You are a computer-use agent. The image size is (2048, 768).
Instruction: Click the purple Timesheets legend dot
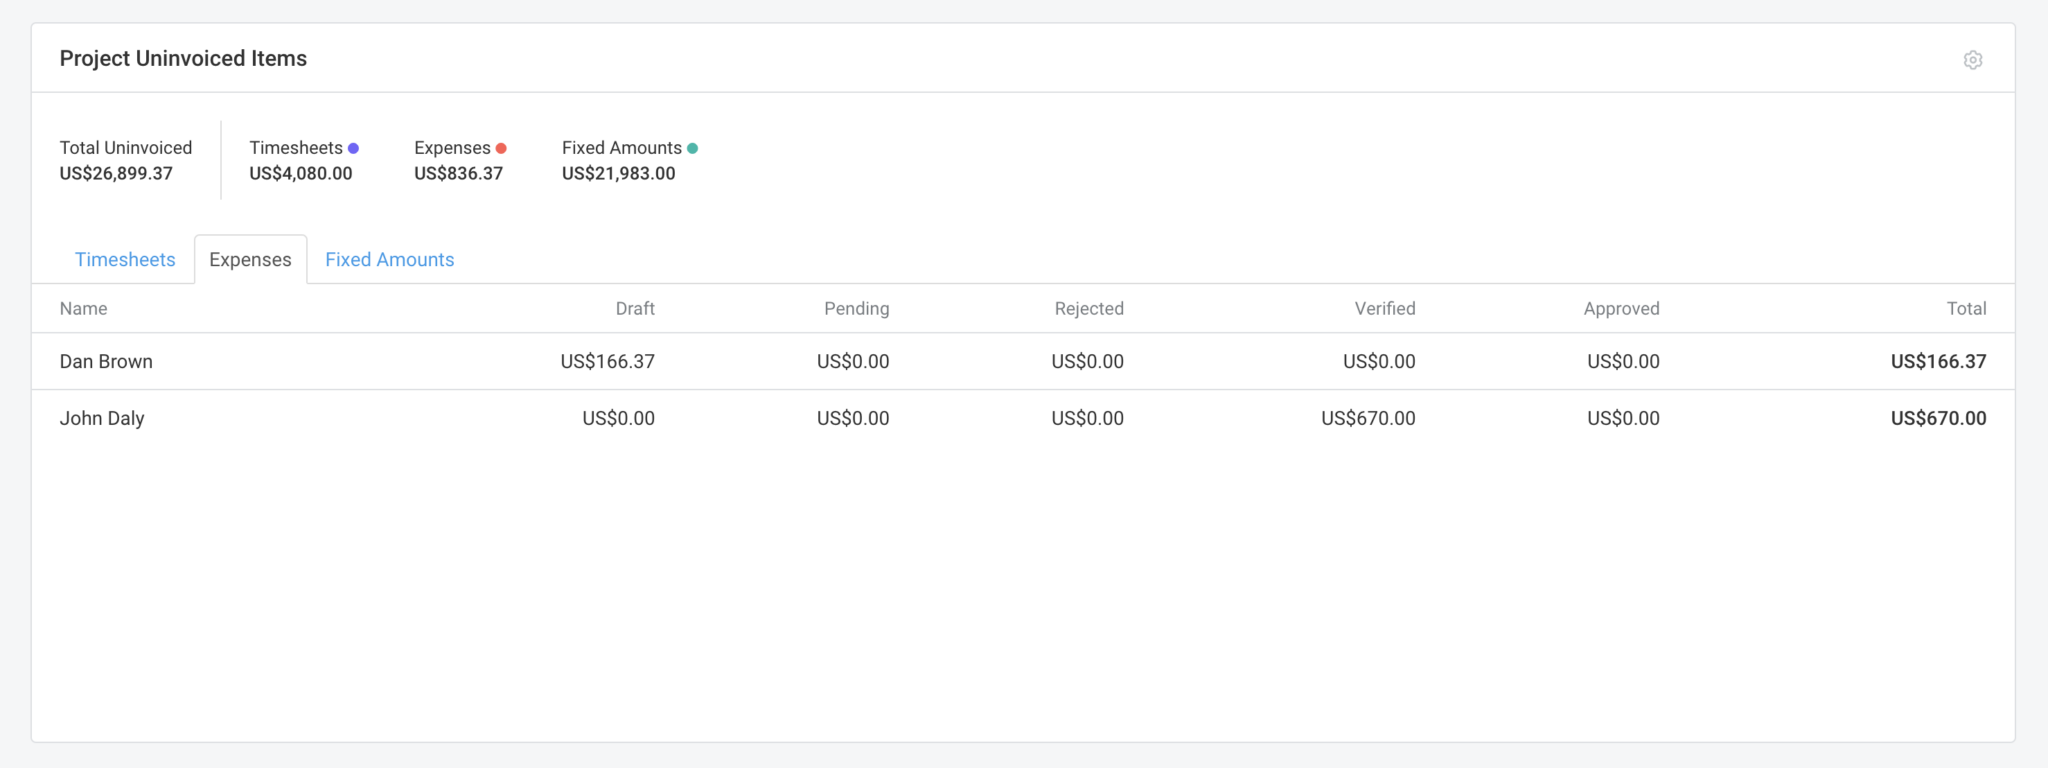[352, 147]
